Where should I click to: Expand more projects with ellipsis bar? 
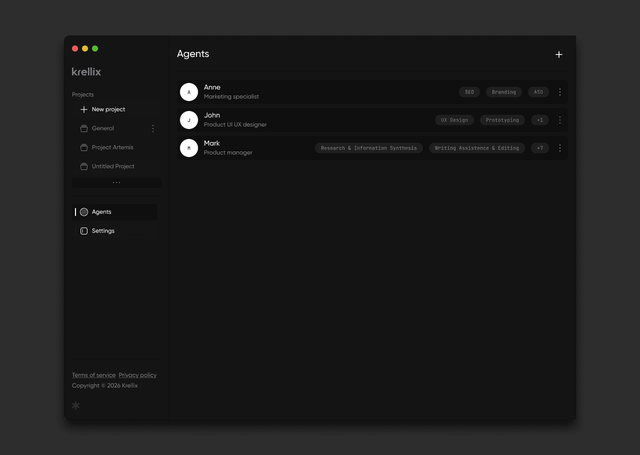(116, 182)
